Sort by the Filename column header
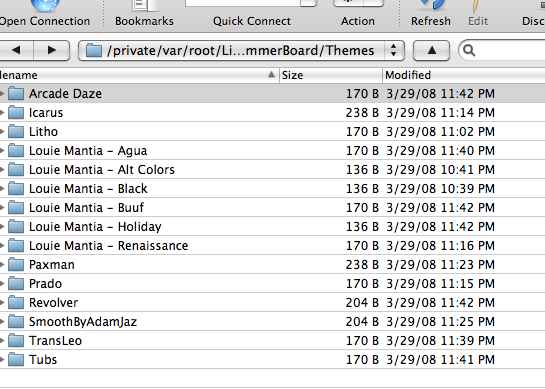The height and width of the screenshot is (389, 545). click(139, 75)
